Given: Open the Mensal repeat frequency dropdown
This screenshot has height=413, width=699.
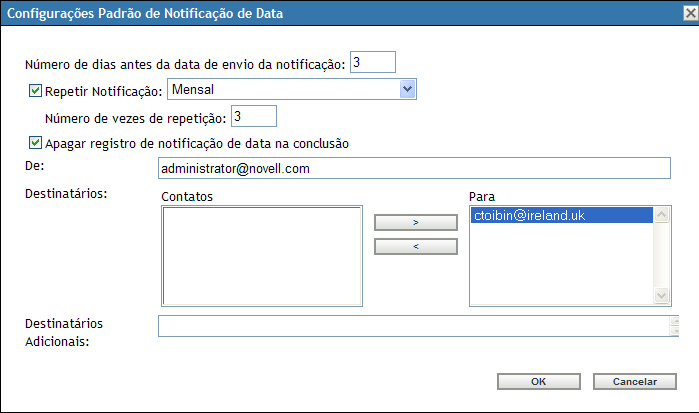Looking at the screenshot, I should click(407, 90).
